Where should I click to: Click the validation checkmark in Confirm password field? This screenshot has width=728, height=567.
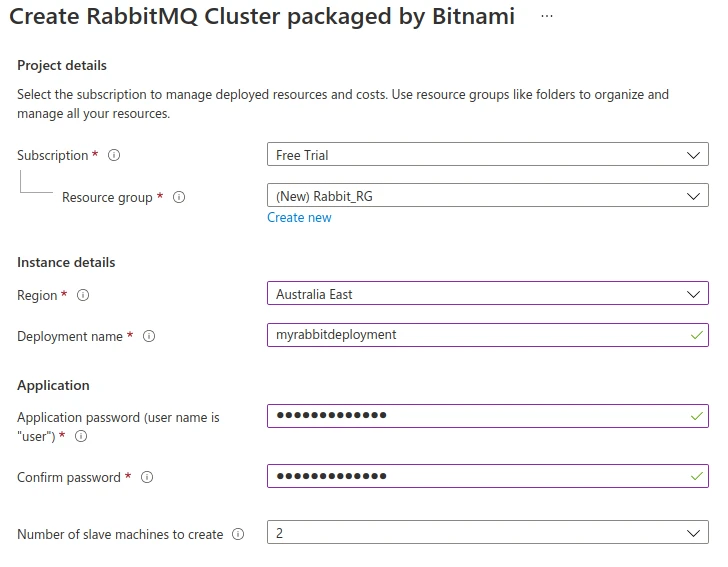(x=696, y=477)
